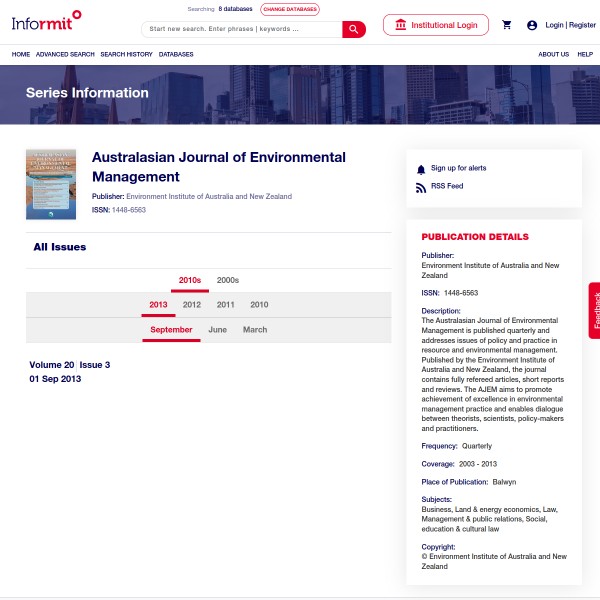Type in the search phrases field
The height and width of the screenshot is (600, 600).
[x=241, y=29]
